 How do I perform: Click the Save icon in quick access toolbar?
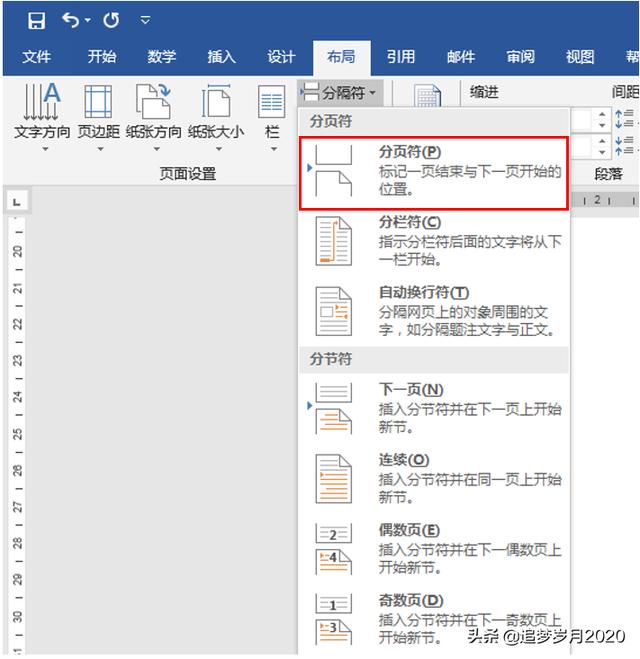37,20
